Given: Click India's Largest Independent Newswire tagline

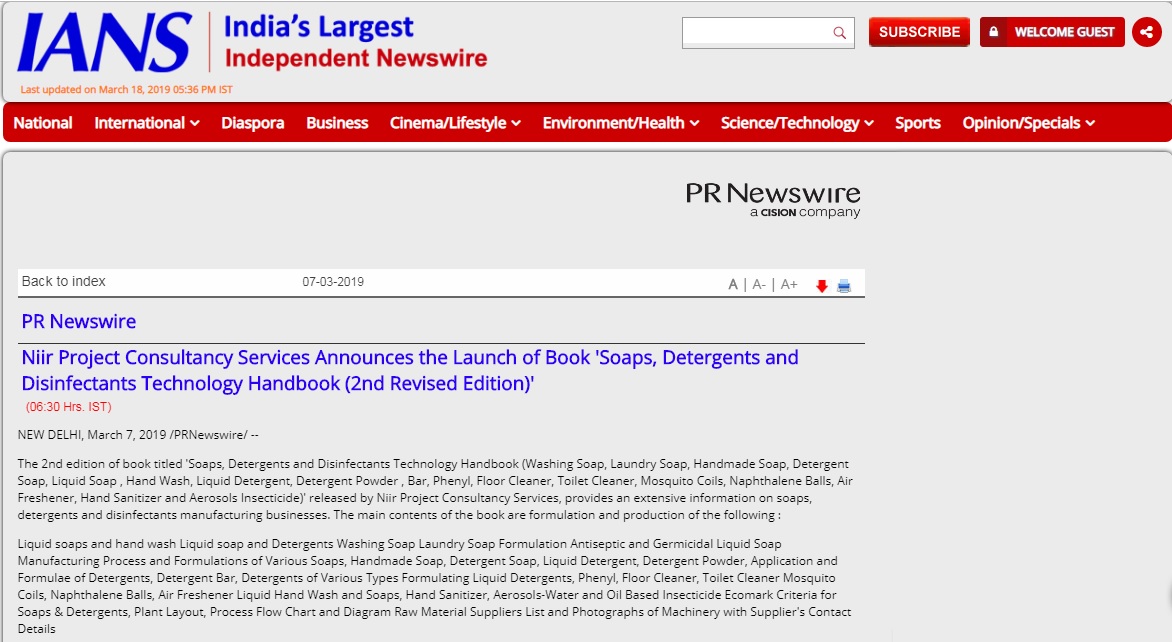Looking at the screenshot, I should (x=355, y=43).
